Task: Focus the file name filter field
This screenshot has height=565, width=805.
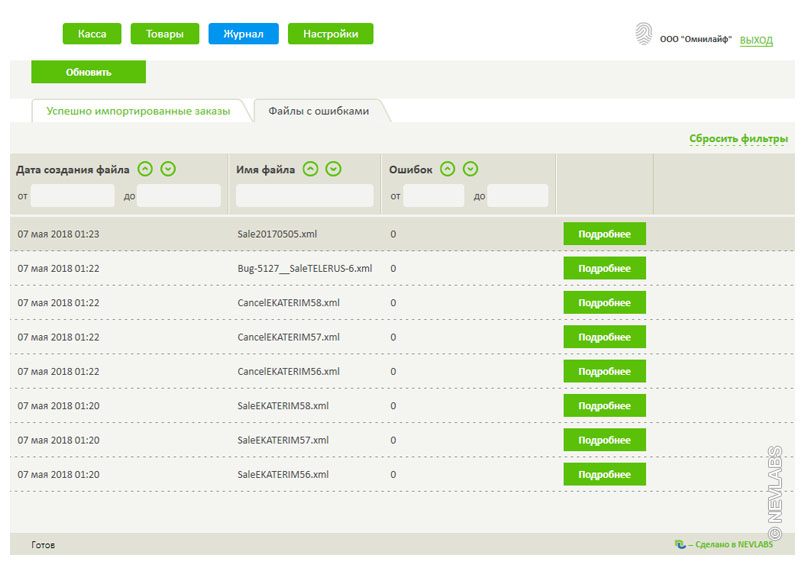Action: (x=304, y=196)
